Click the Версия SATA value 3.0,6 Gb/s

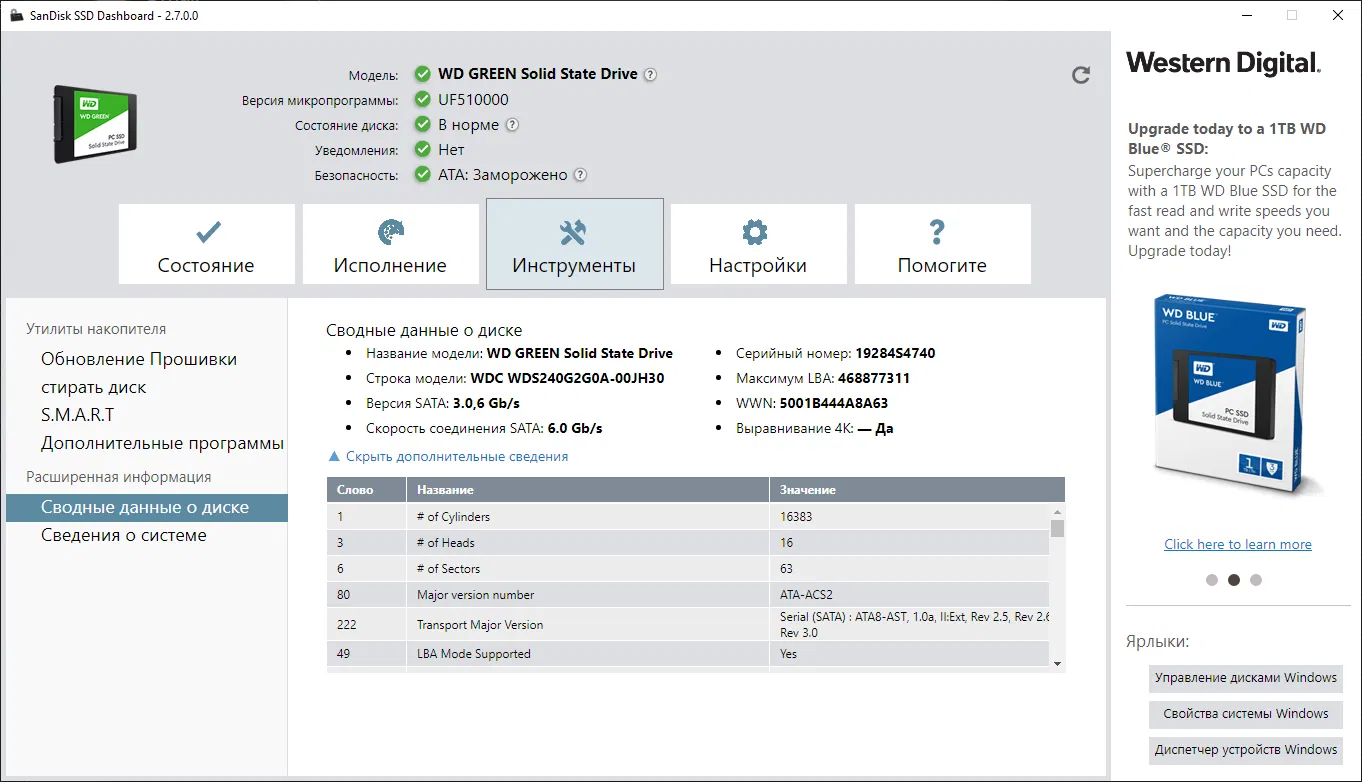tap(487, 403)
